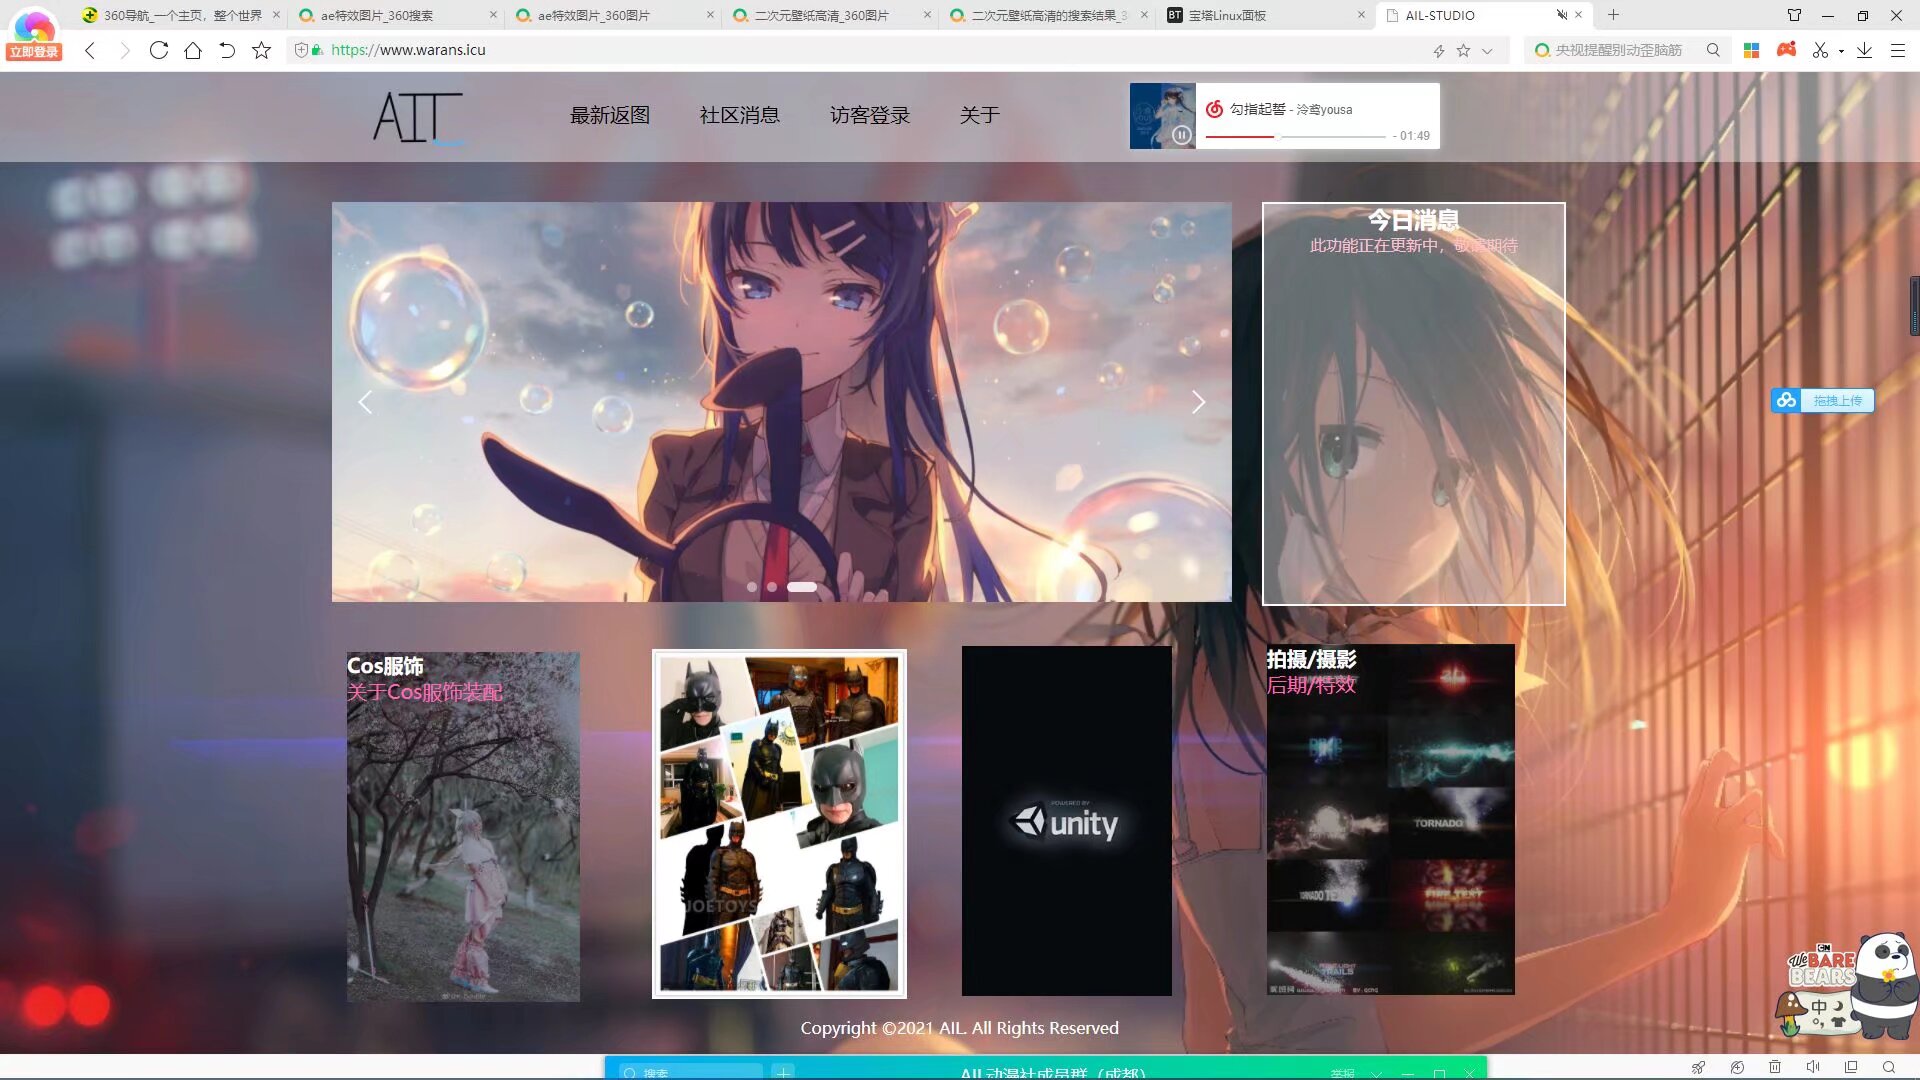Image resolution: width=1920 pixels, height=1080 pixels.
Task: Open the 关于 menu item
Action: 980,116
